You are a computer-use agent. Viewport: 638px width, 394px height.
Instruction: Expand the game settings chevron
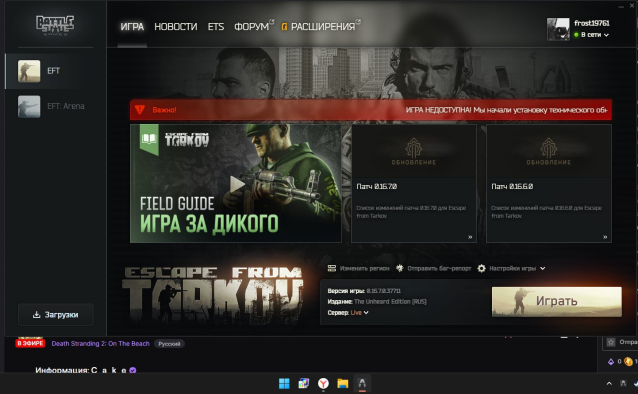[x=542, y=268]
